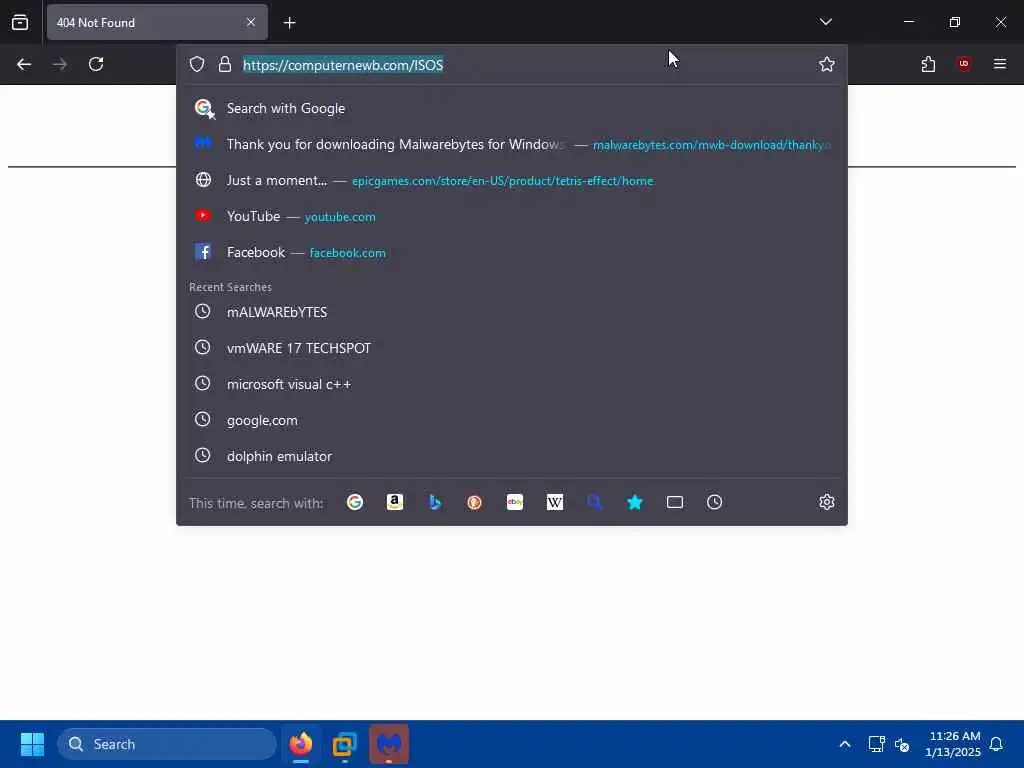
Task: Search this time with Bing
Action: click(x=435, y=502)
